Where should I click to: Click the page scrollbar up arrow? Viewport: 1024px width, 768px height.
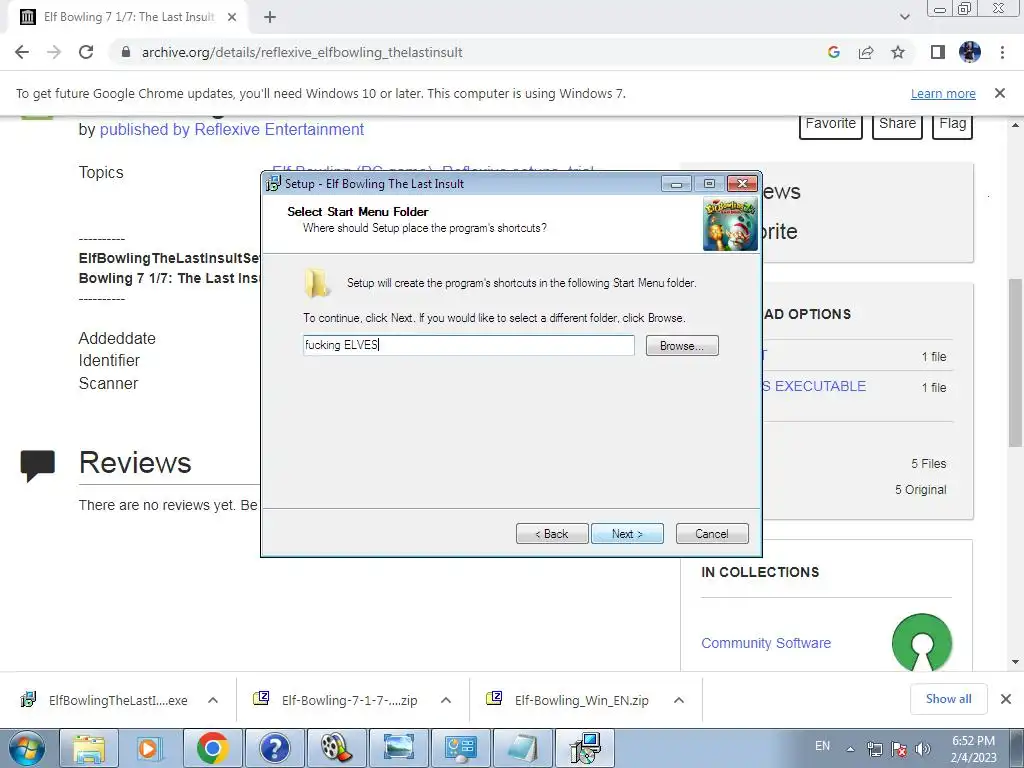point(1015,125)
